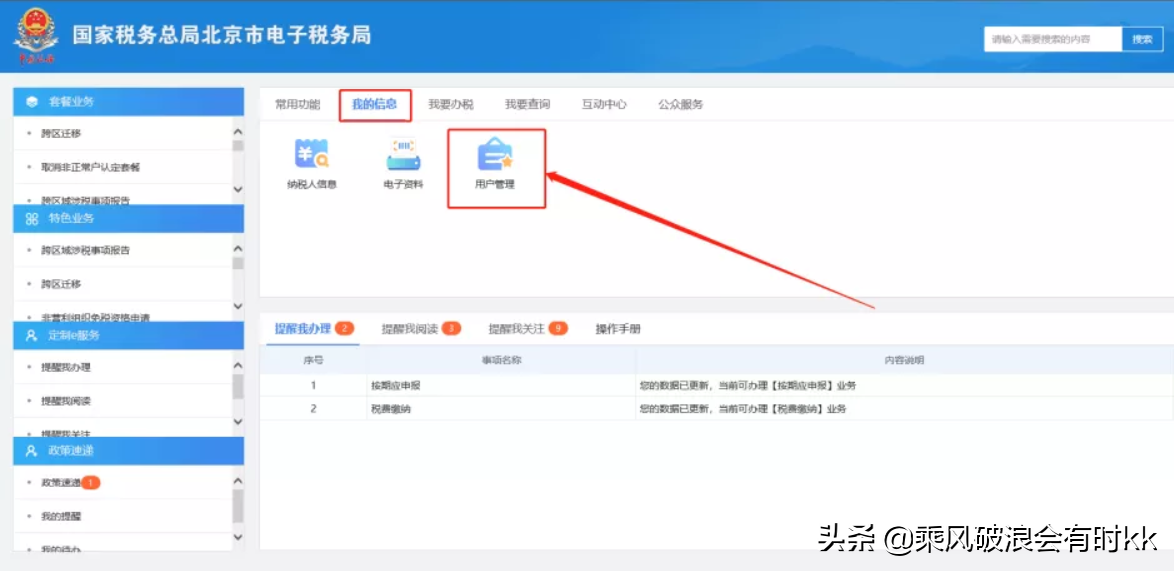Image resolution: width=1174 pixels, height=571 pixels.
Task: Click the 事项名称 column header
Action: point(501,360)
